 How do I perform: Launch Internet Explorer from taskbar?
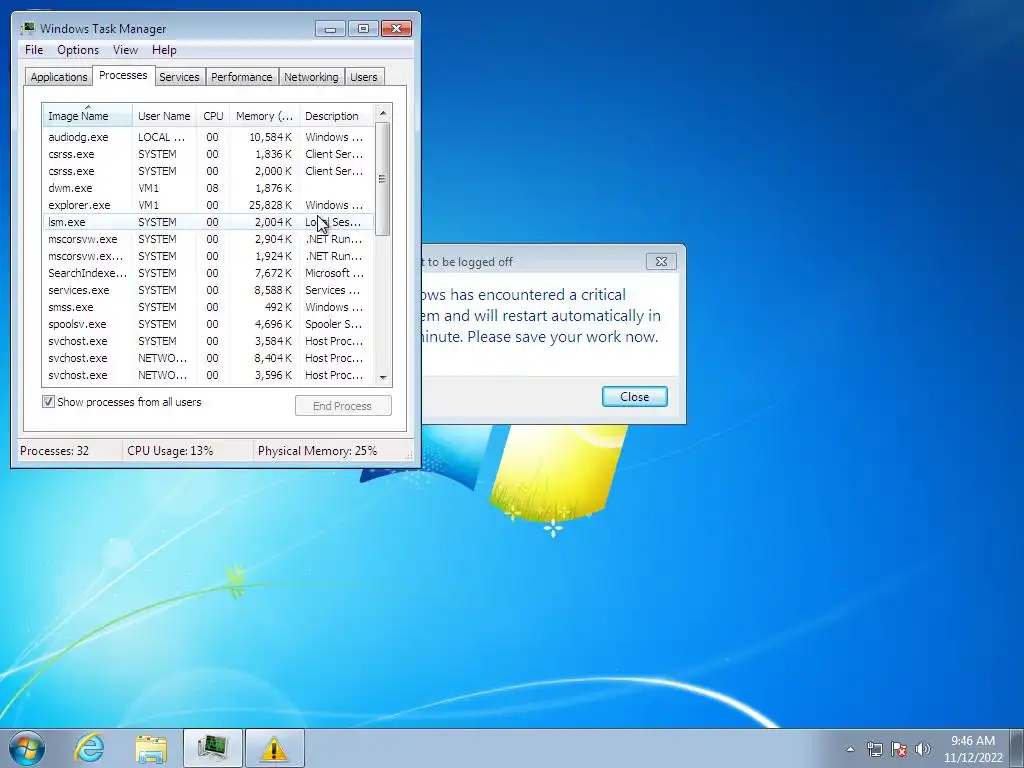point(89,748)
